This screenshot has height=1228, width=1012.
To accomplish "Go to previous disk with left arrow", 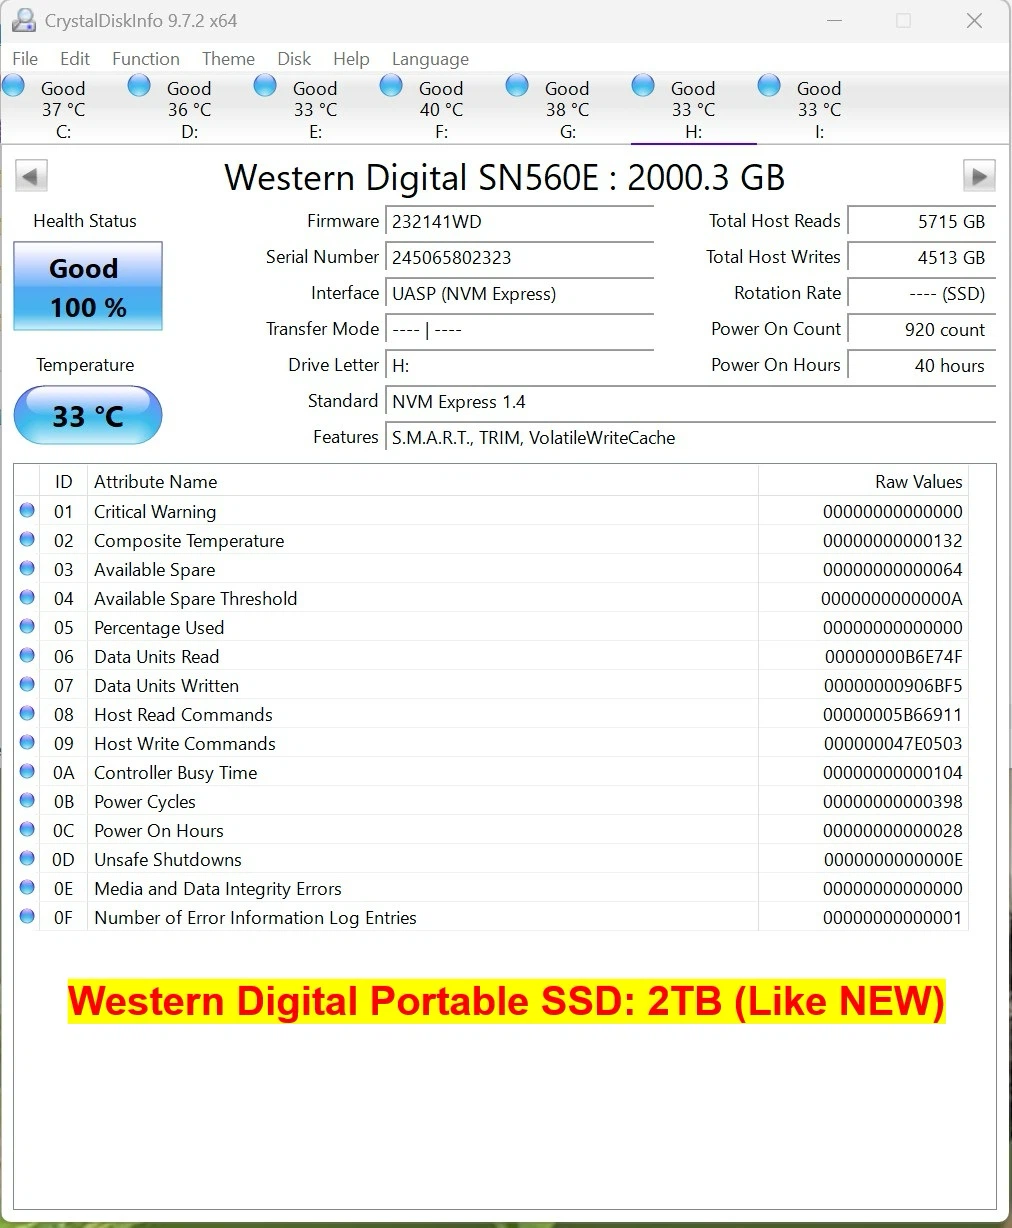I will point(31,177).
